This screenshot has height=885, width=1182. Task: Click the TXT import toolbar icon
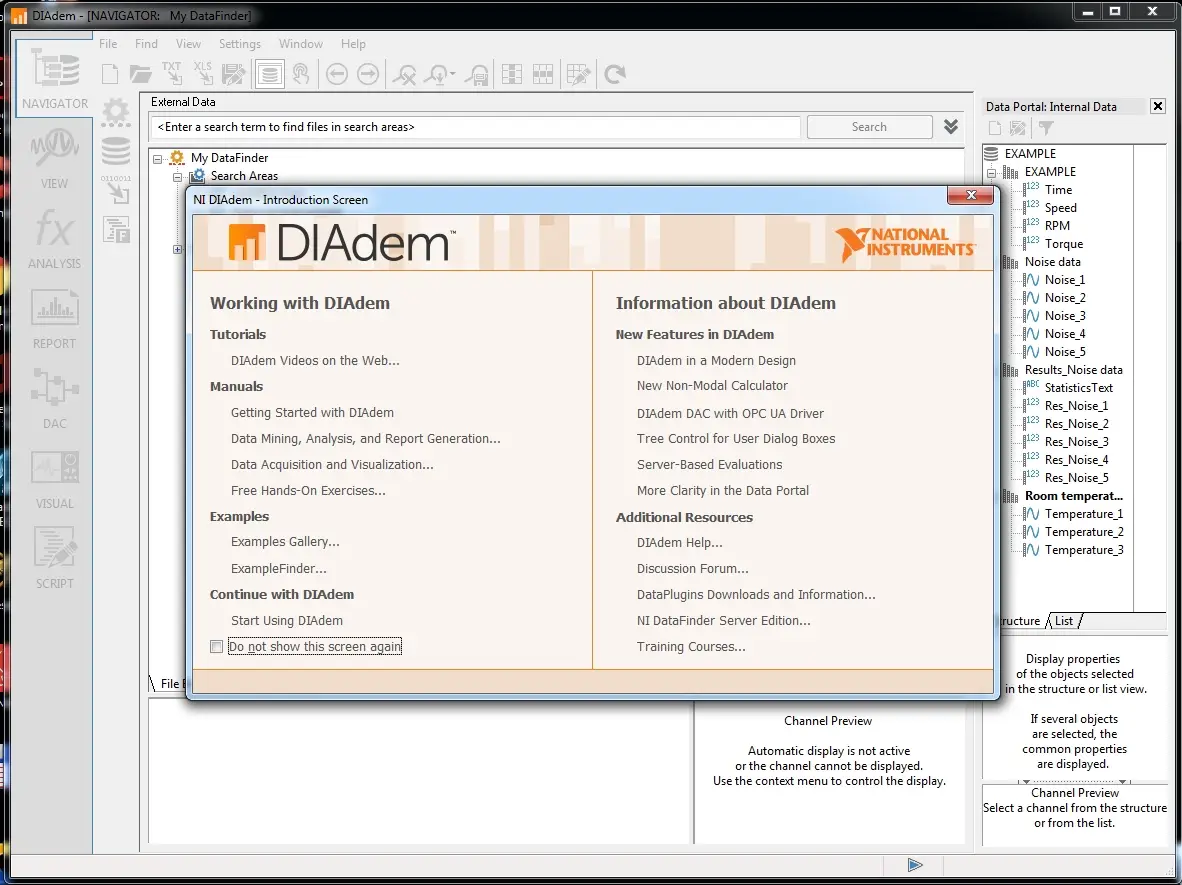pos(172,73)
